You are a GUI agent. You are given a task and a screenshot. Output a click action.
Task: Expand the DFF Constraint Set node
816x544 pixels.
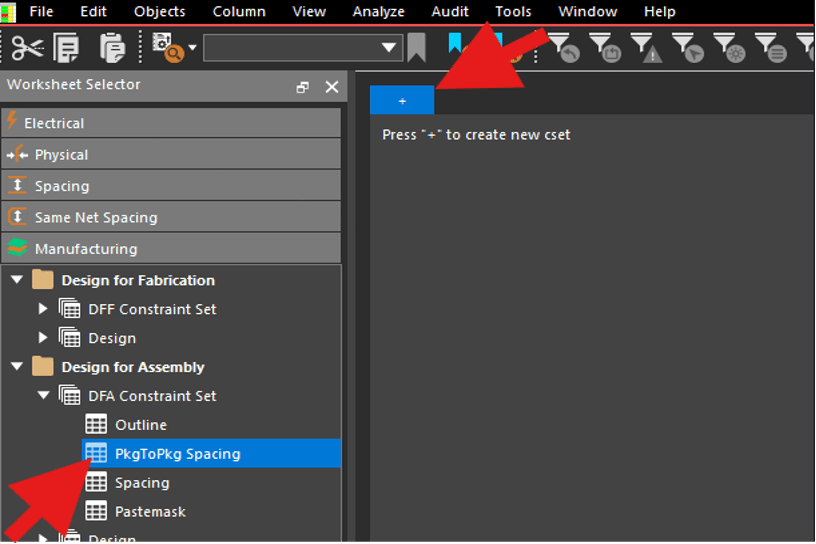(43, 309)
